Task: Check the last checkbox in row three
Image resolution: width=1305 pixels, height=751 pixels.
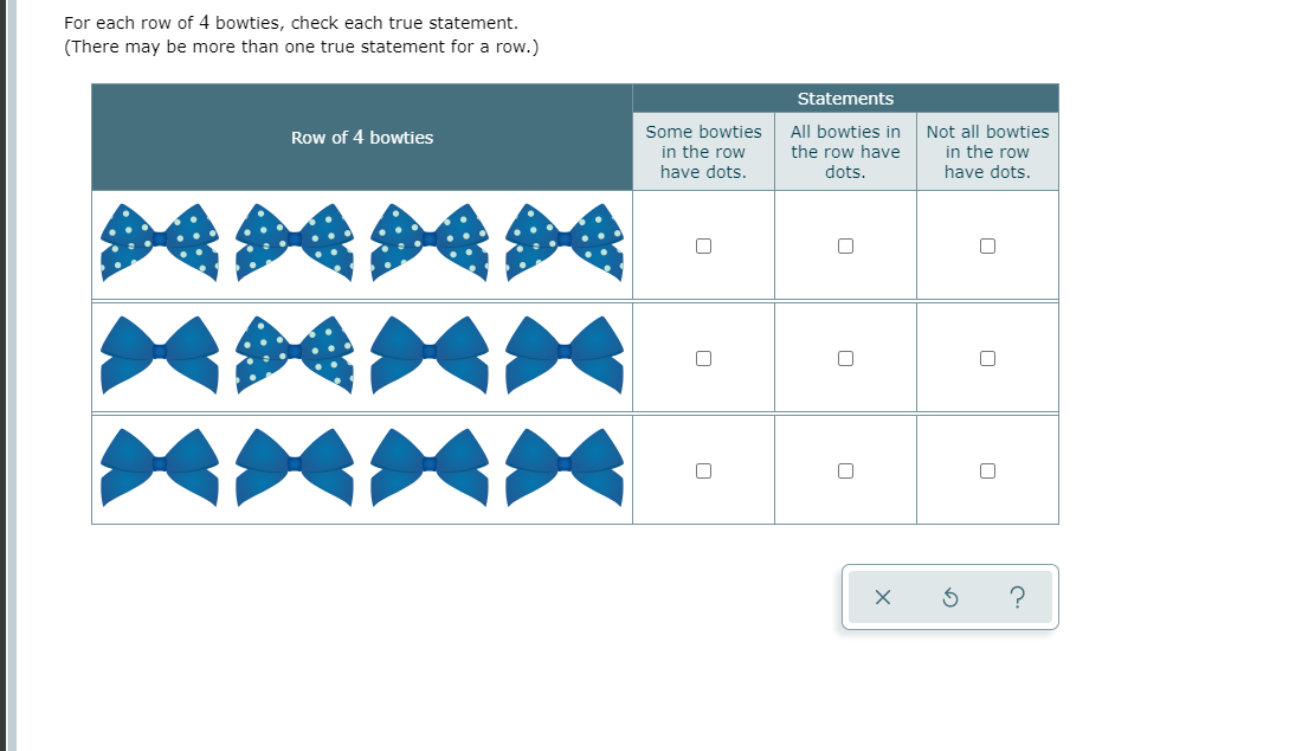Action: coord(987,468)
